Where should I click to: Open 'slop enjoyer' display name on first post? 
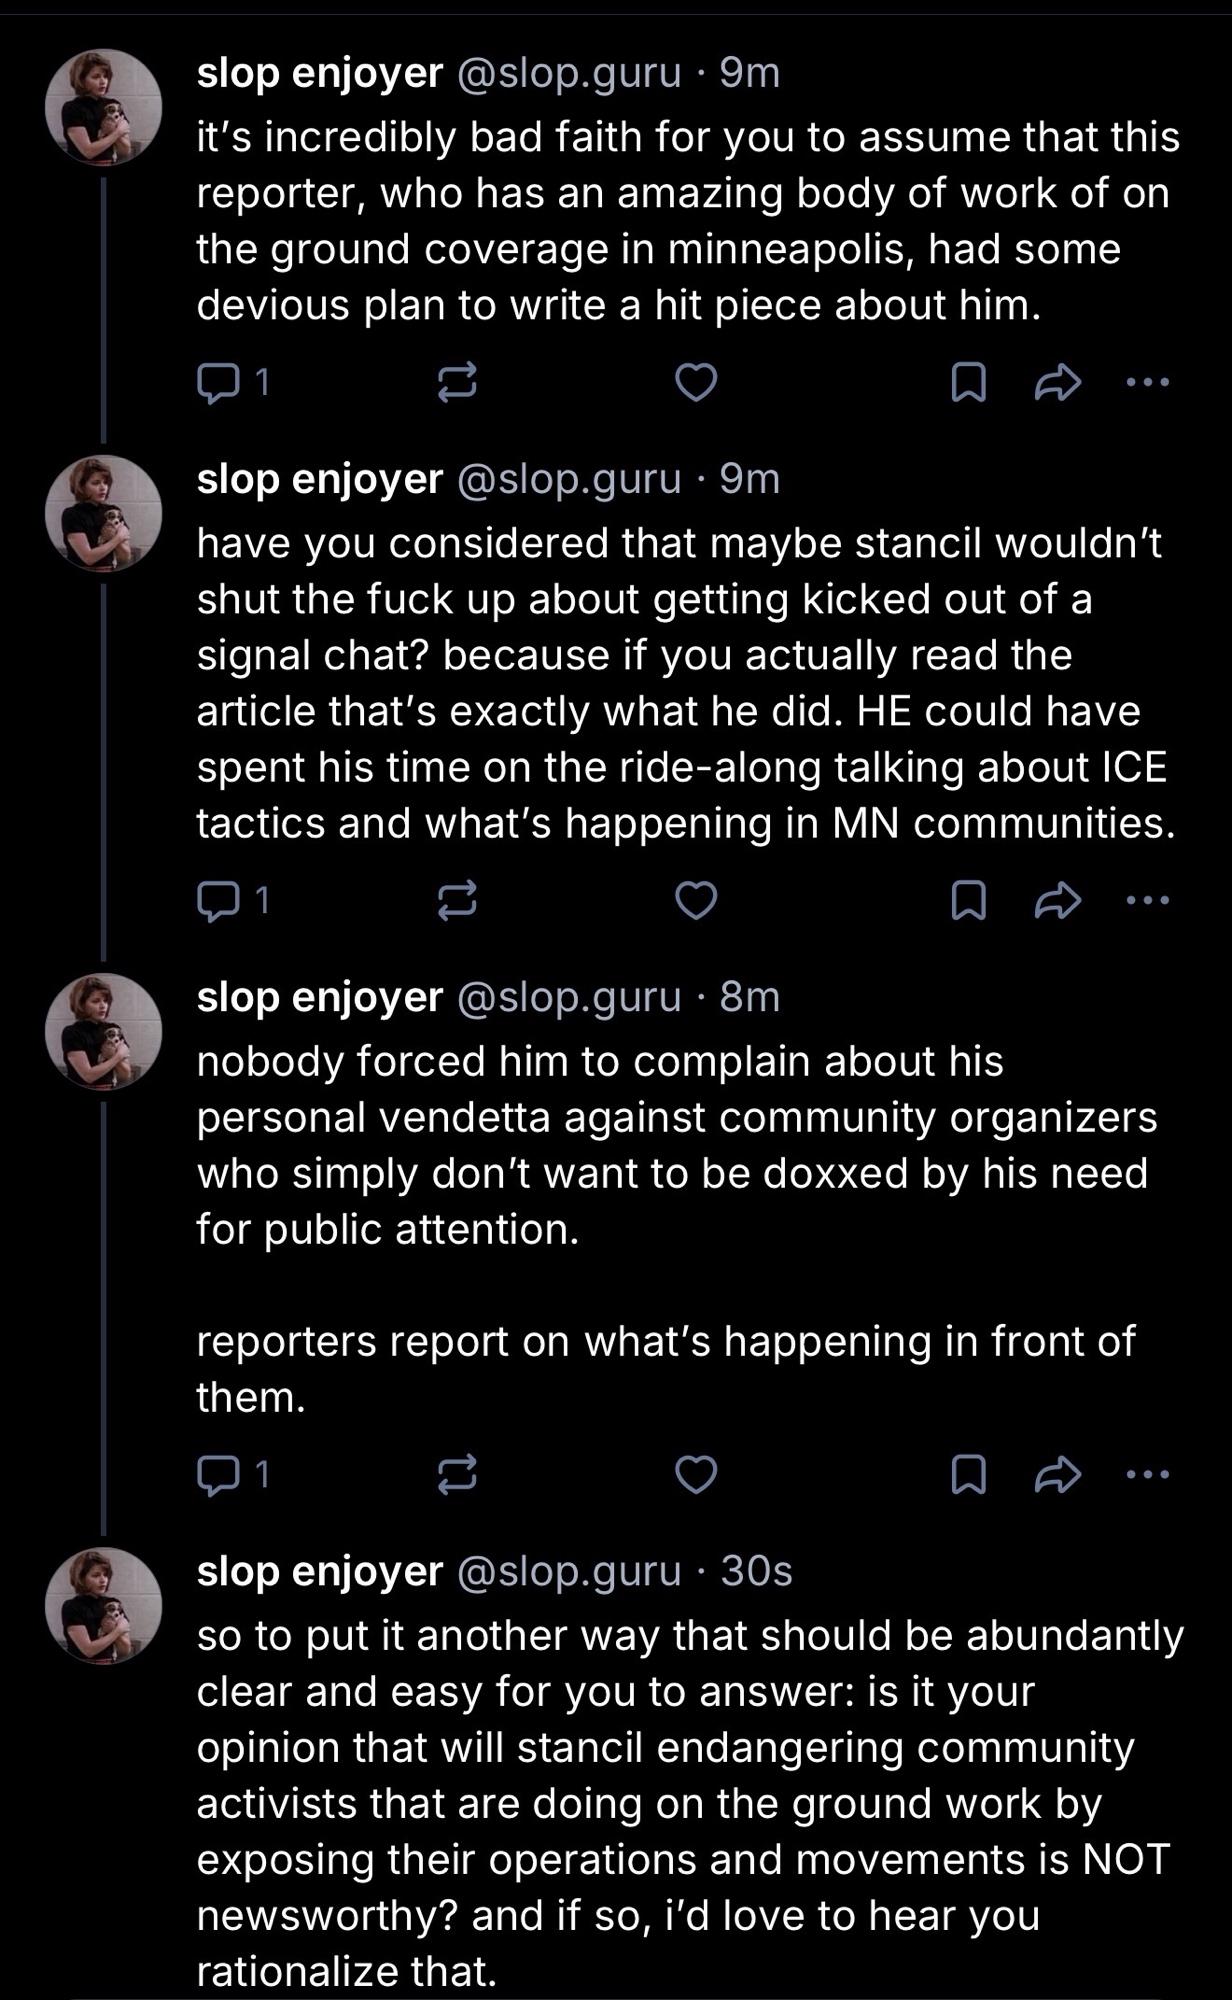319,73
